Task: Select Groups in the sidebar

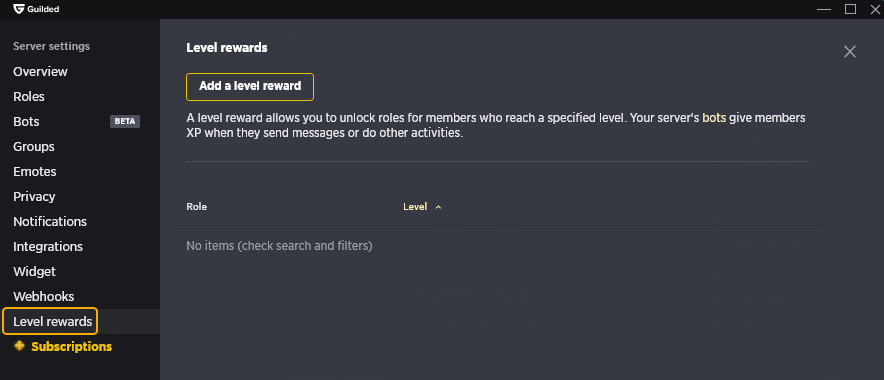Action: pyautogui.click(x=34, y=147)
